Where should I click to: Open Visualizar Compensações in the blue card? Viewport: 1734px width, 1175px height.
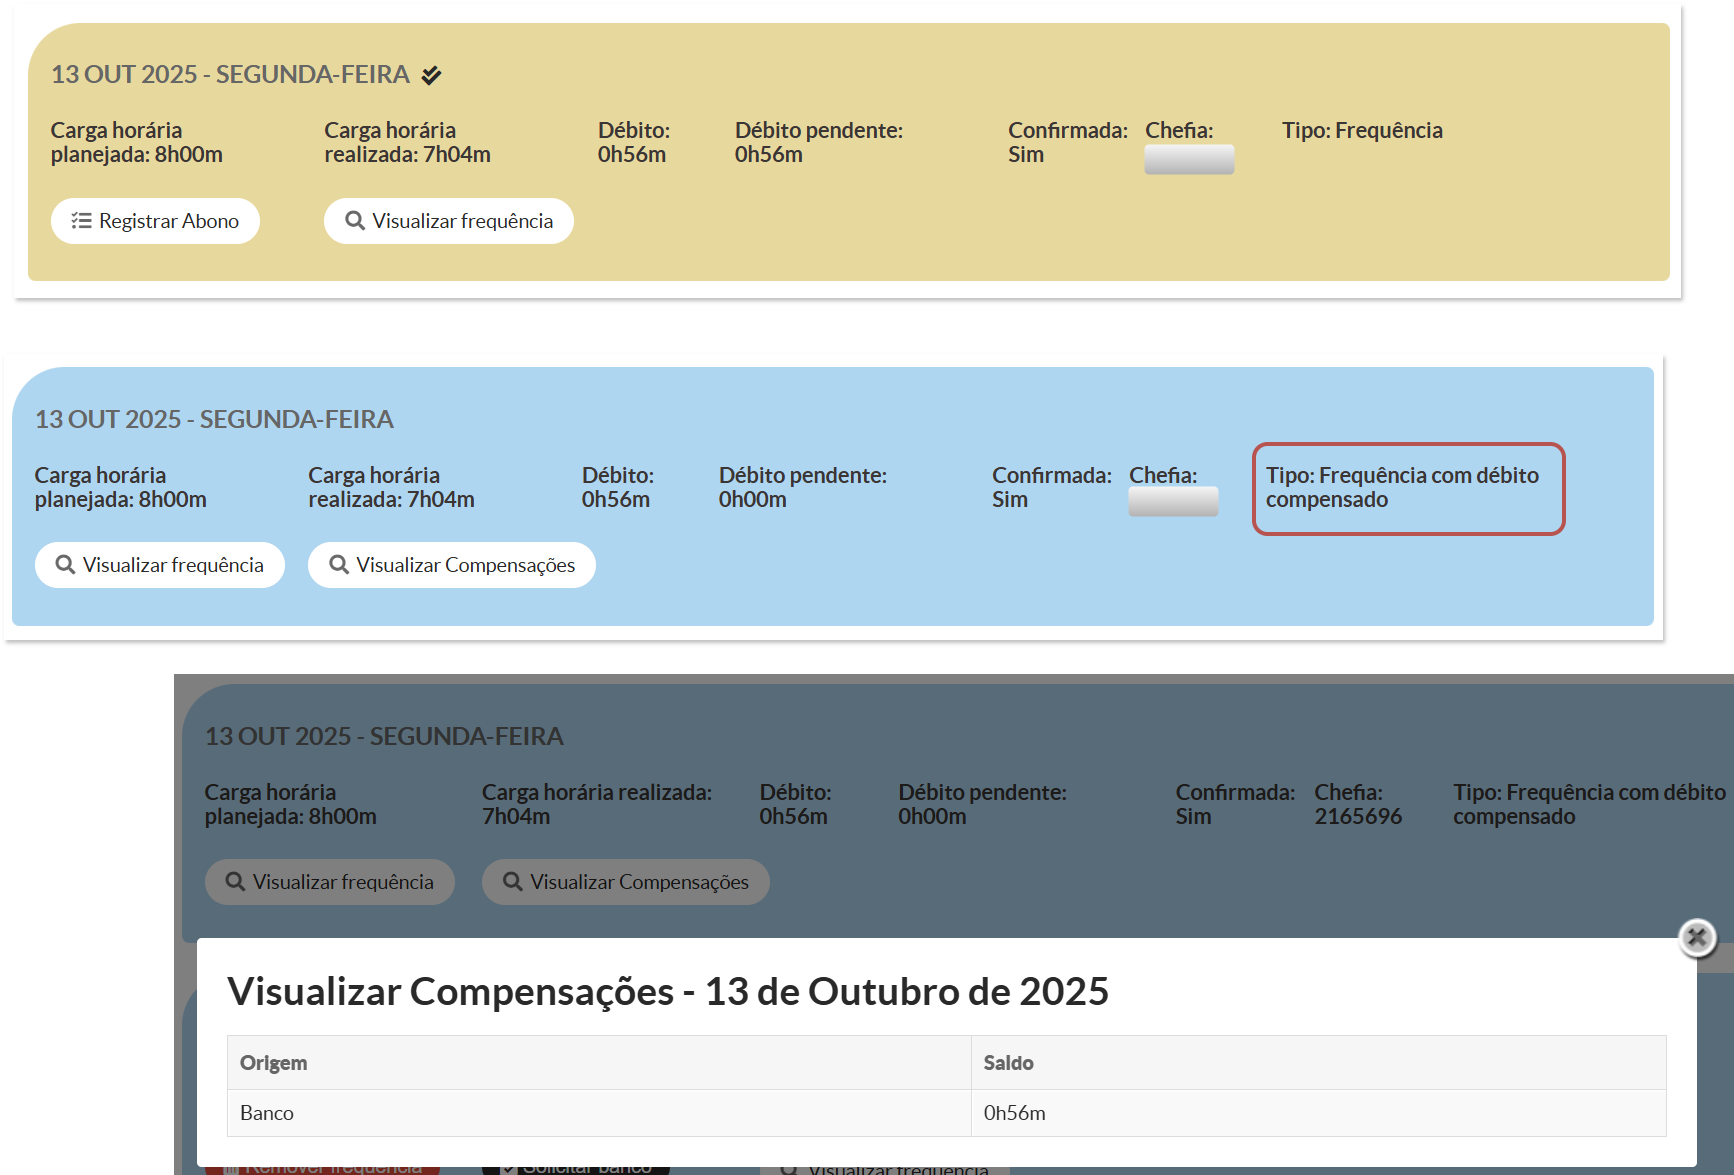[x=452, y=565]
